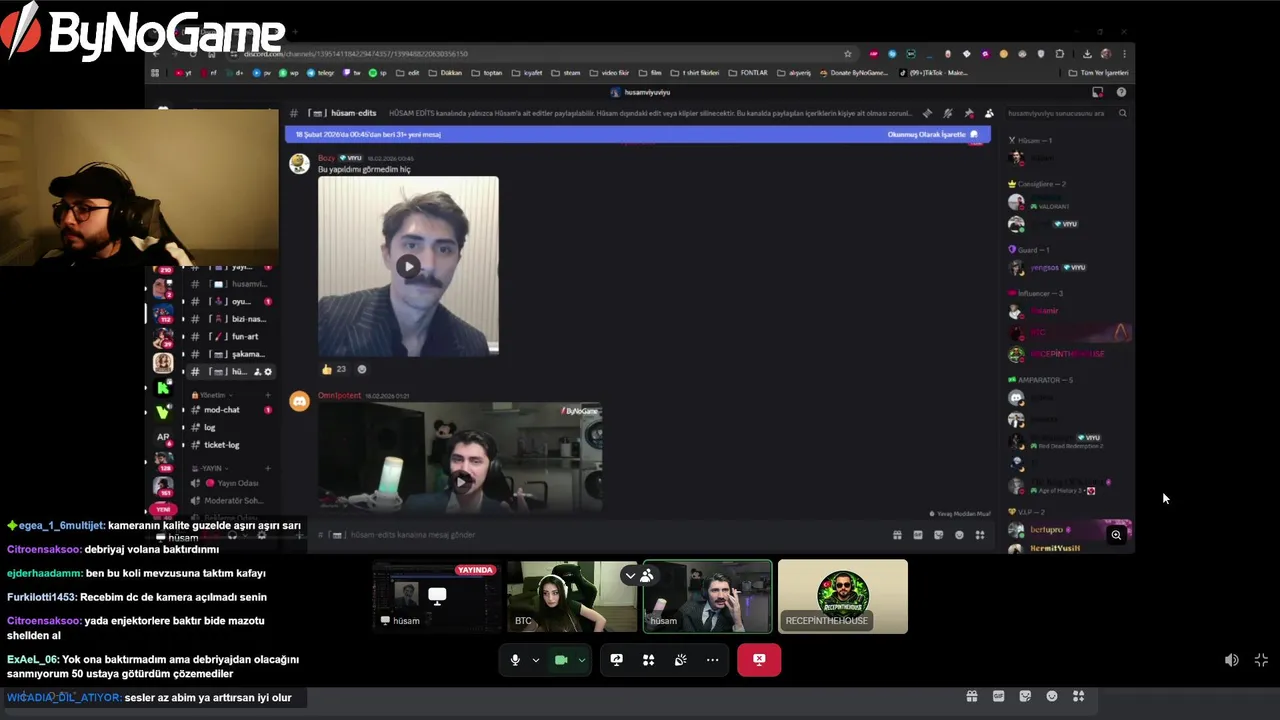Open the Discord help icon
1280x720 pixels.
tap(1121, 92)
